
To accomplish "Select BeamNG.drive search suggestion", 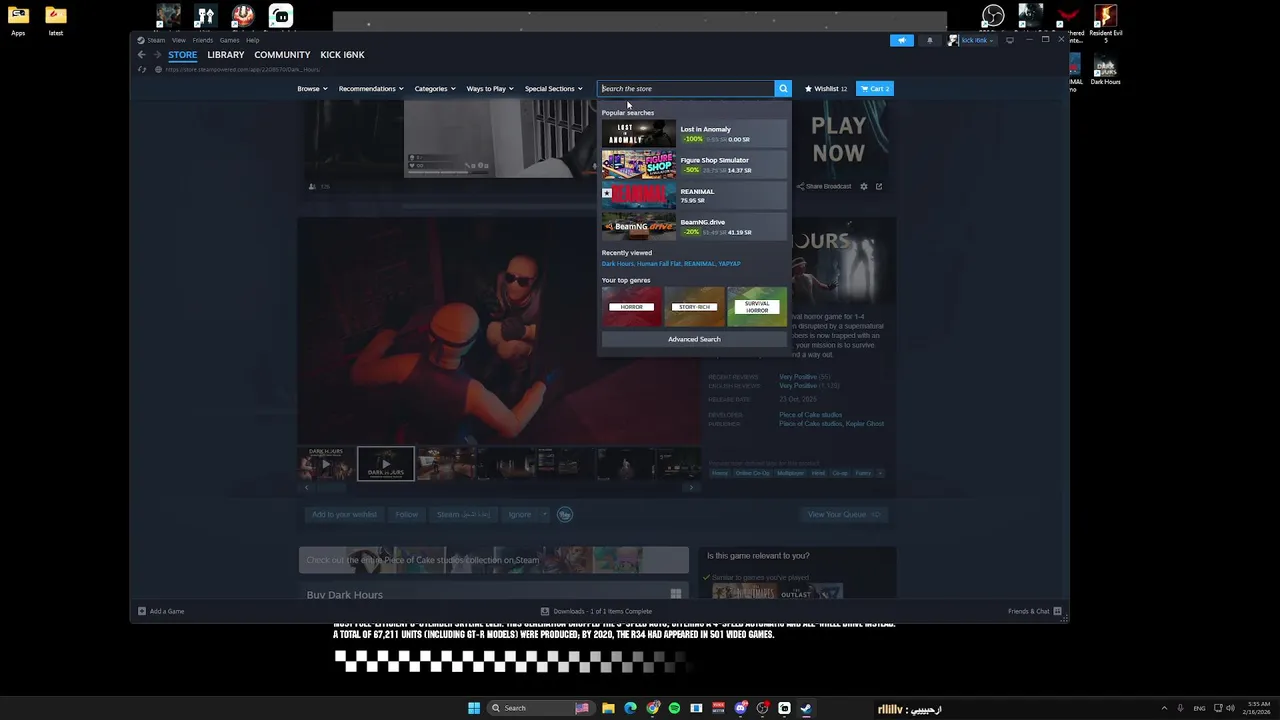I will (x=694, y=227).
